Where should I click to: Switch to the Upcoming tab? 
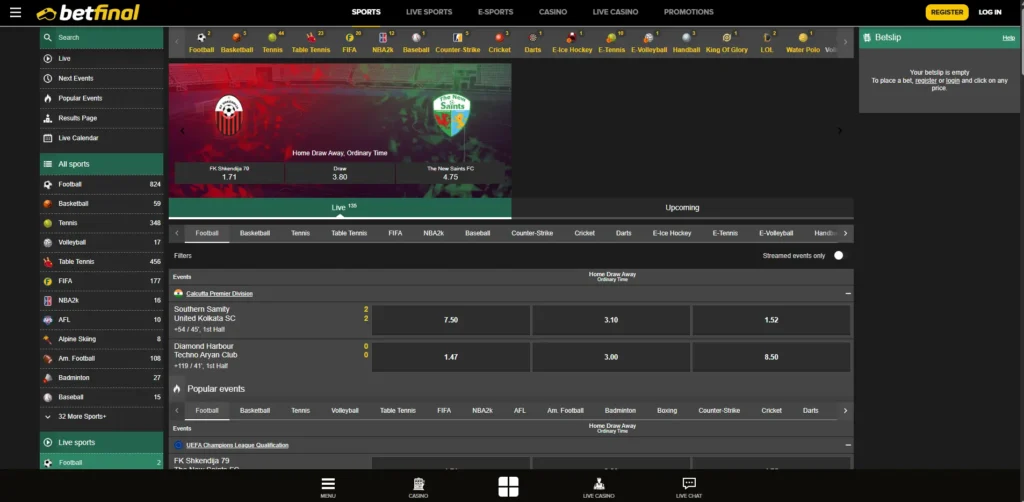(682, 208)
